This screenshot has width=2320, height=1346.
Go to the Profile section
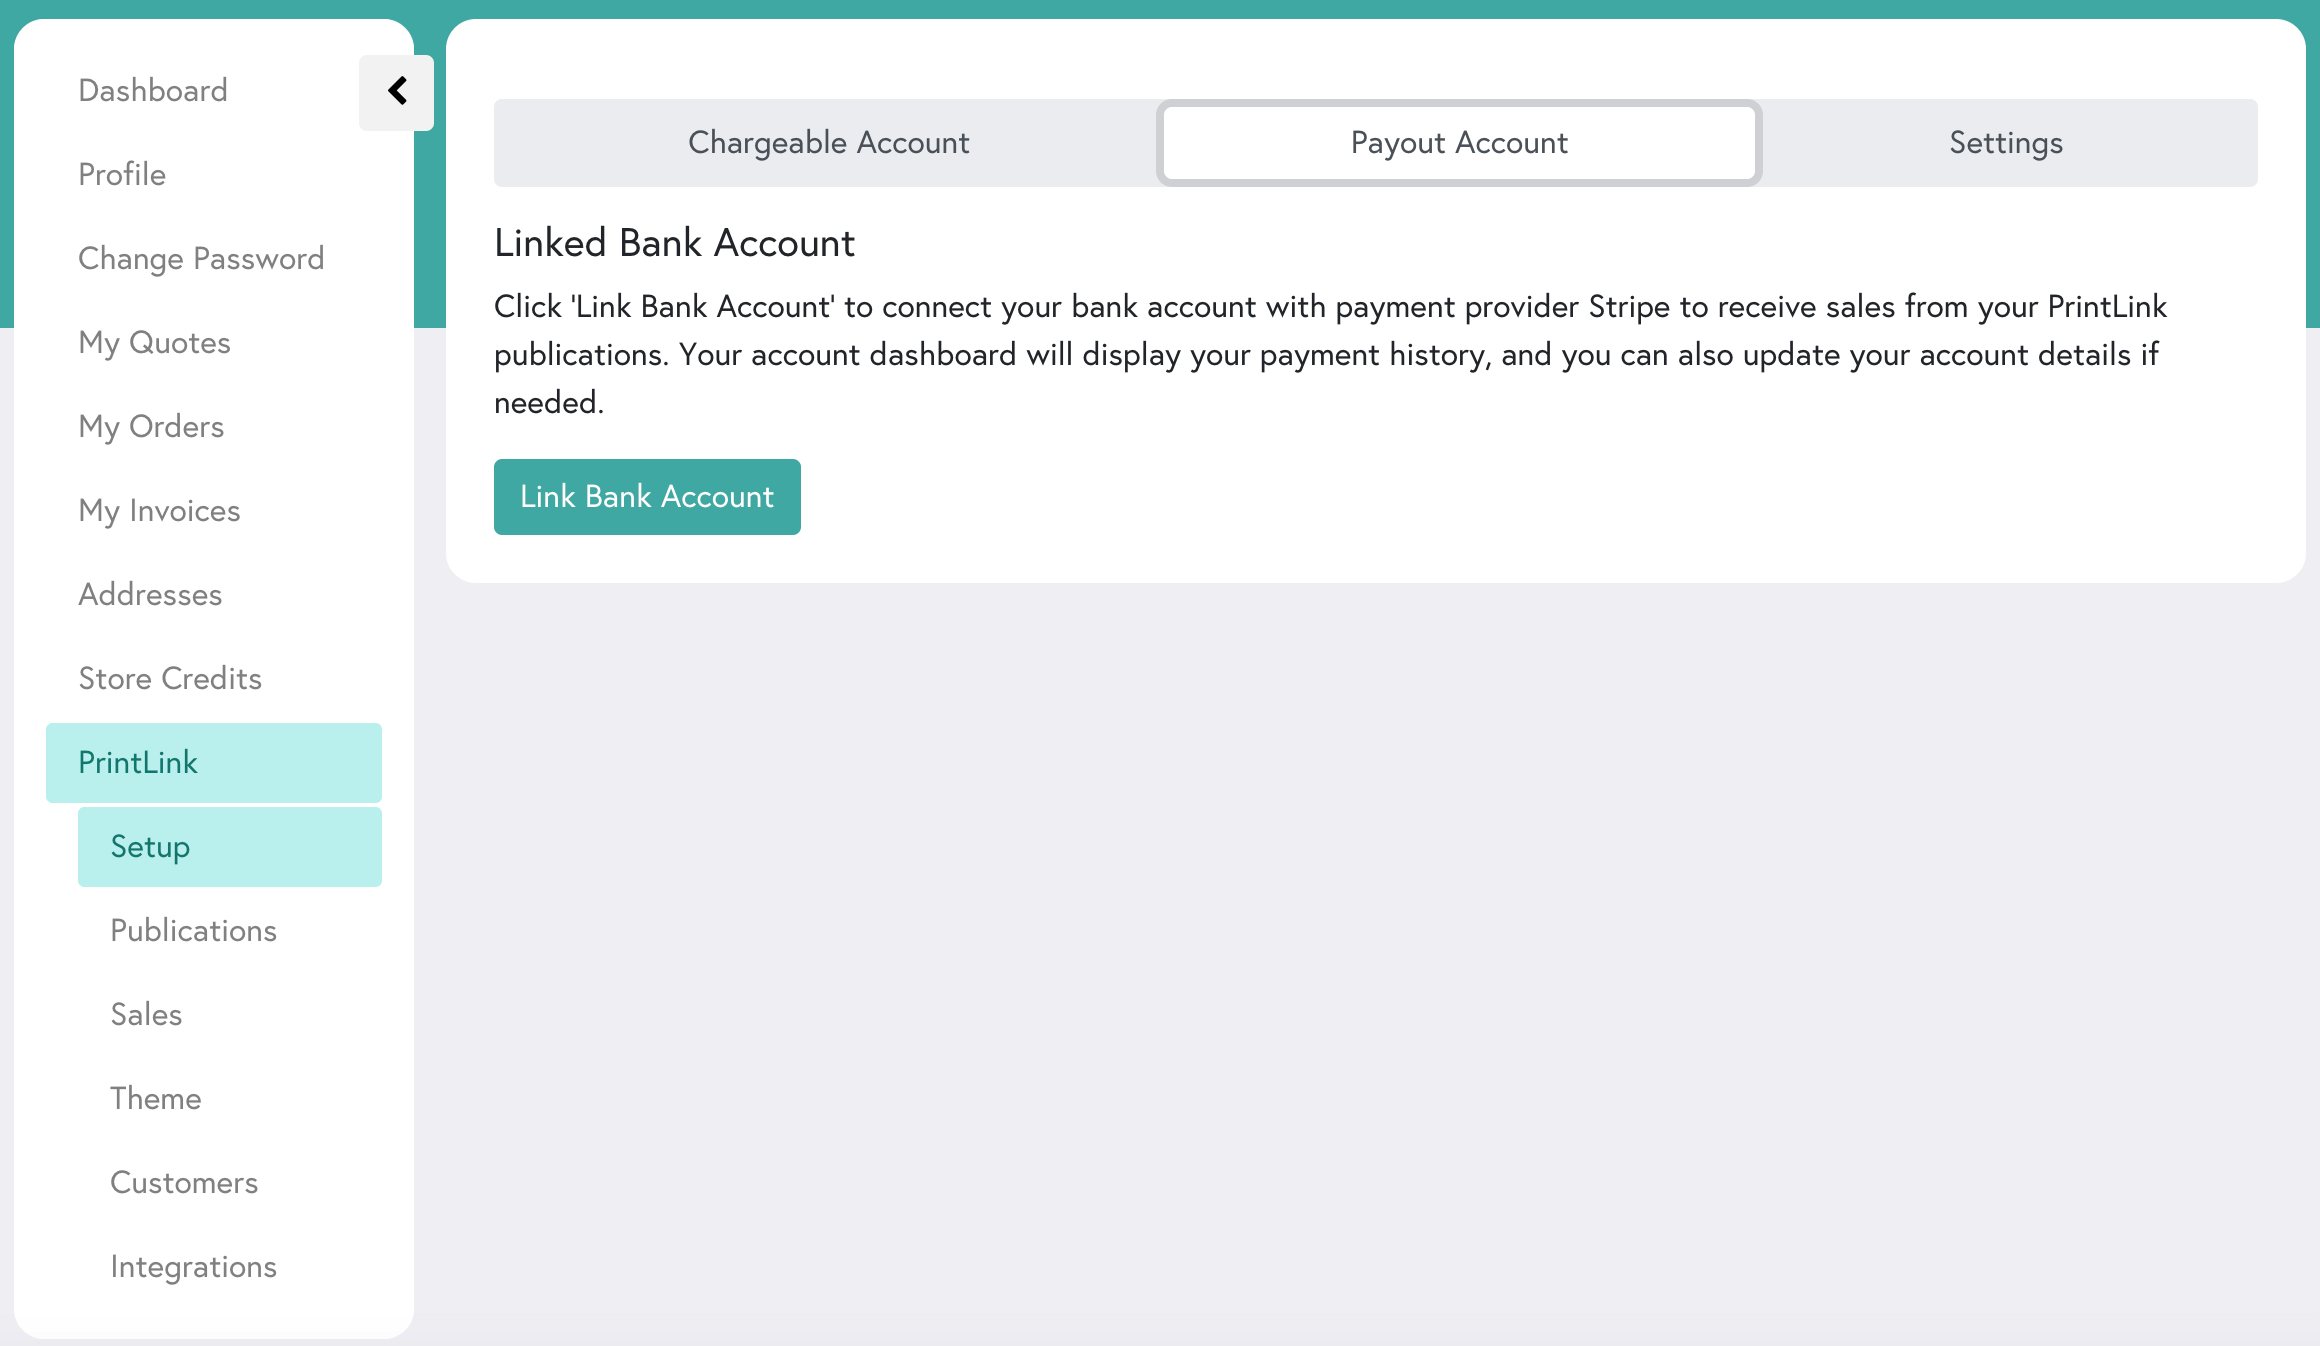(x=121, y=174)
